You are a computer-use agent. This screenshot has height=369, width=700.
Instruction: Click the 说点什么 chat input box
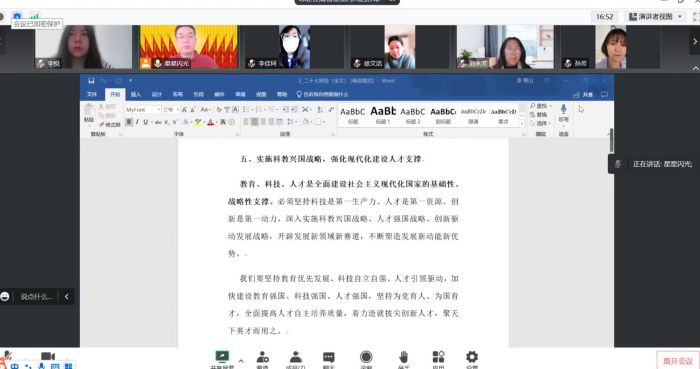tap(37, 296)
